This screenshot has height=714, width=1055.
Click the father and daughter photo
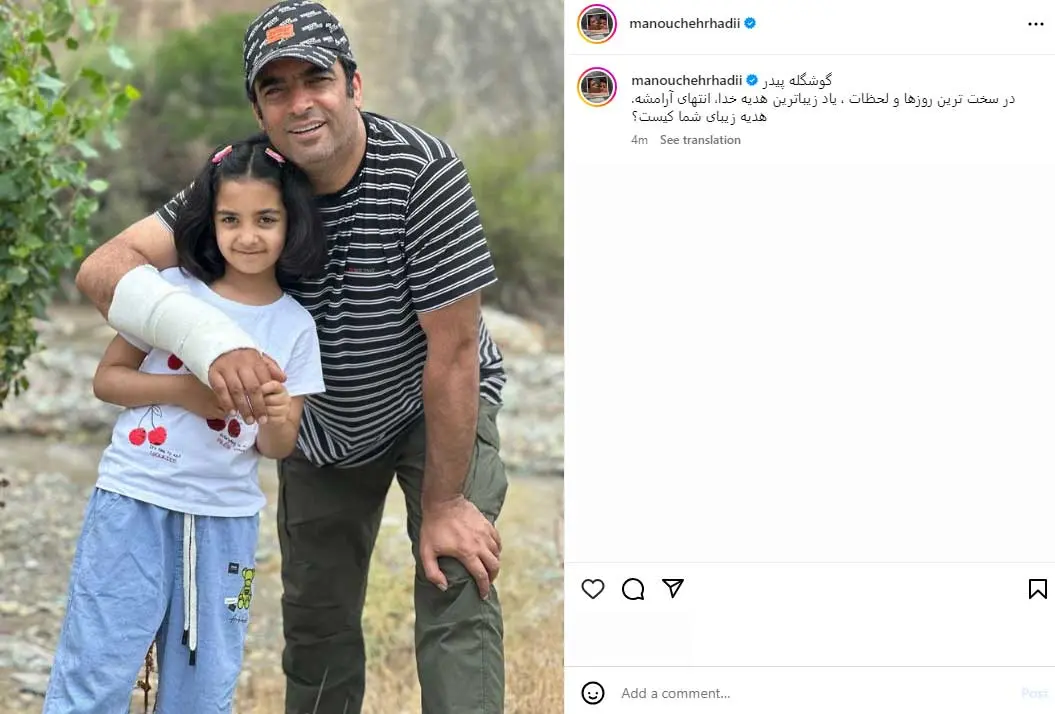(282, 357)
